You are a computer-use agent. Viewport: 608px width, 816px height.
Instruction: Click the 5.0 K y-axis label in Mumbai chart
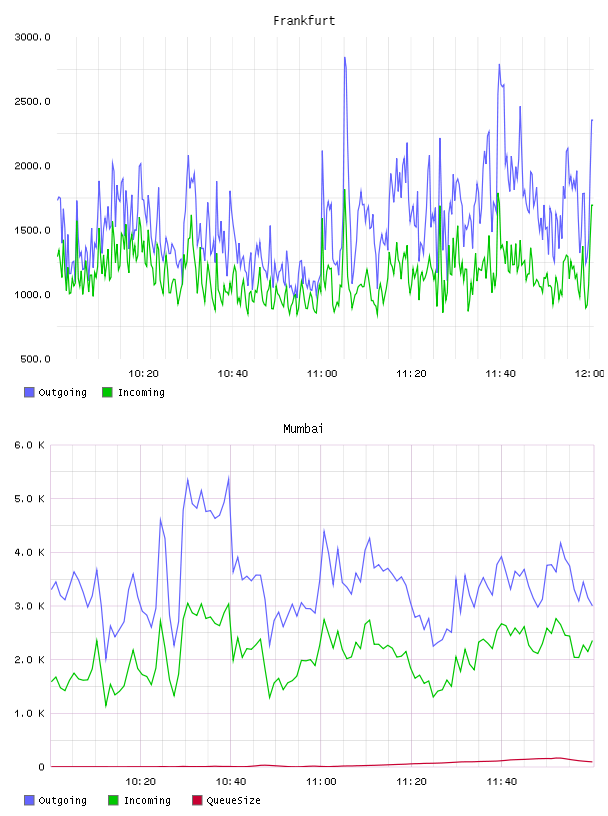pyautogui.click(x=29, y=499)
